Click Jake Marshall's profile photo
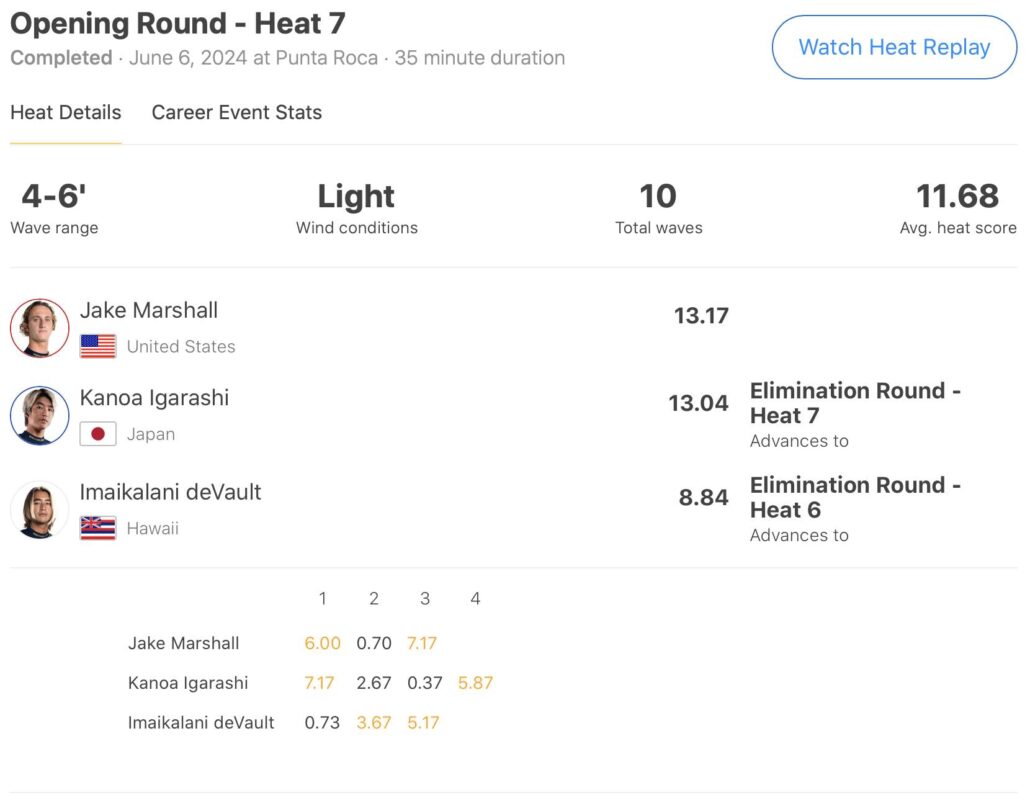Screen dimensions: 1030x803 pos(40,328)
